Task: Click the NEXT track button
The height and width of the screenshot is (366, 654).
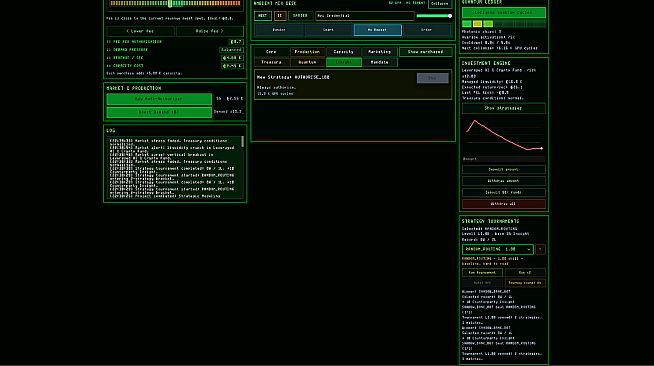Action: [x=263, y=16]
